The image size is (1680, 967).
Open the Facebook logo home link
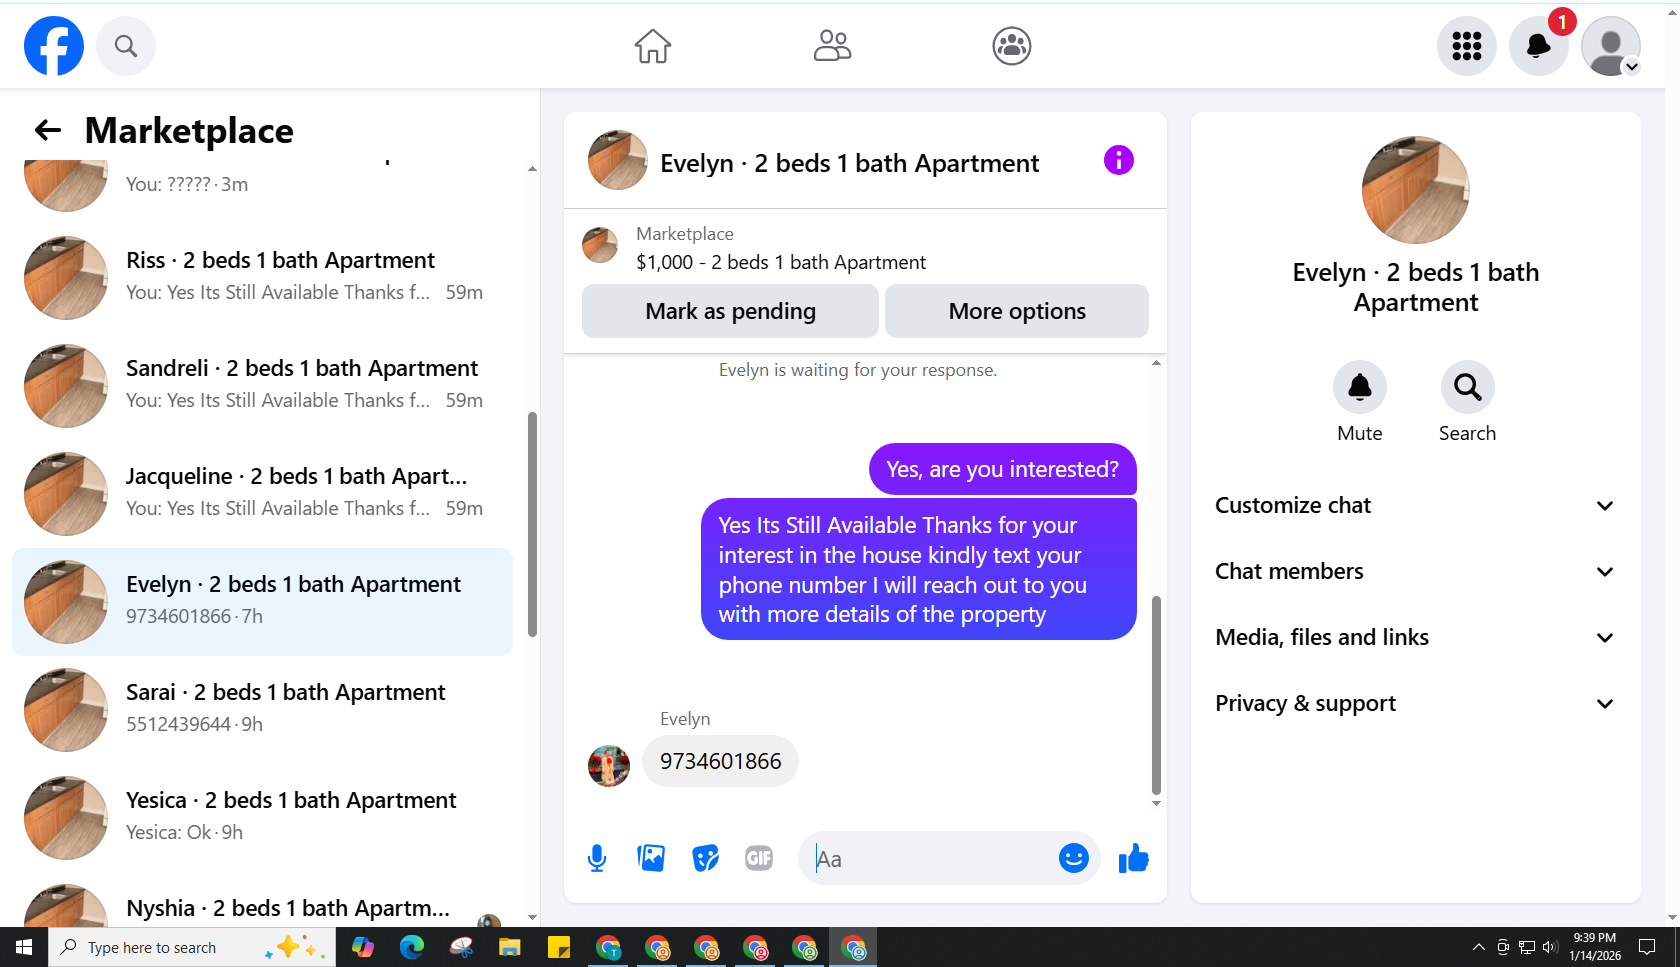click(x=54, y=46)
